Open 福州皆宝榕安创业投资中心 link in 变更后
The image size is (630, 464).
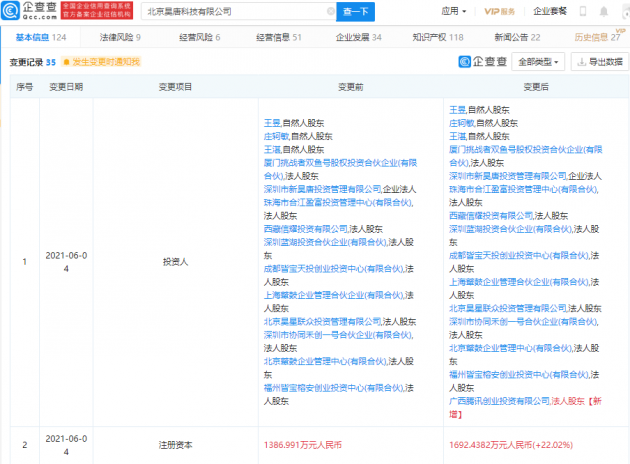pos(518,375)
